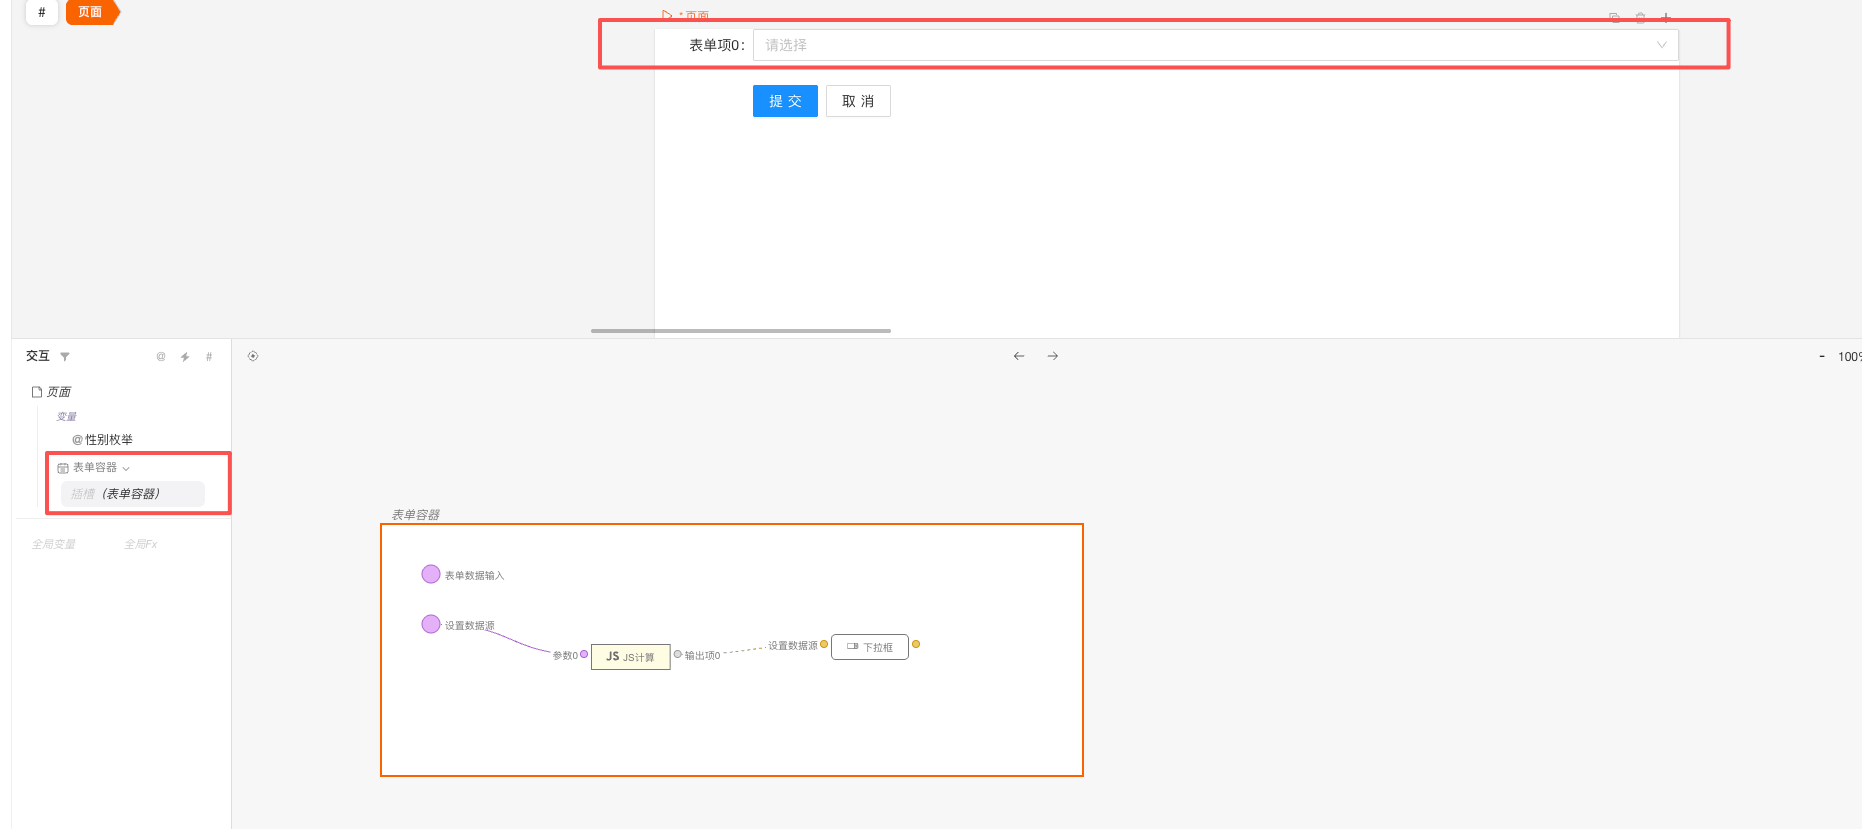Screen dimensions: 1862x829
Task: Click the lightning bolt icon in 交互 panel
Action: point(185,357)
